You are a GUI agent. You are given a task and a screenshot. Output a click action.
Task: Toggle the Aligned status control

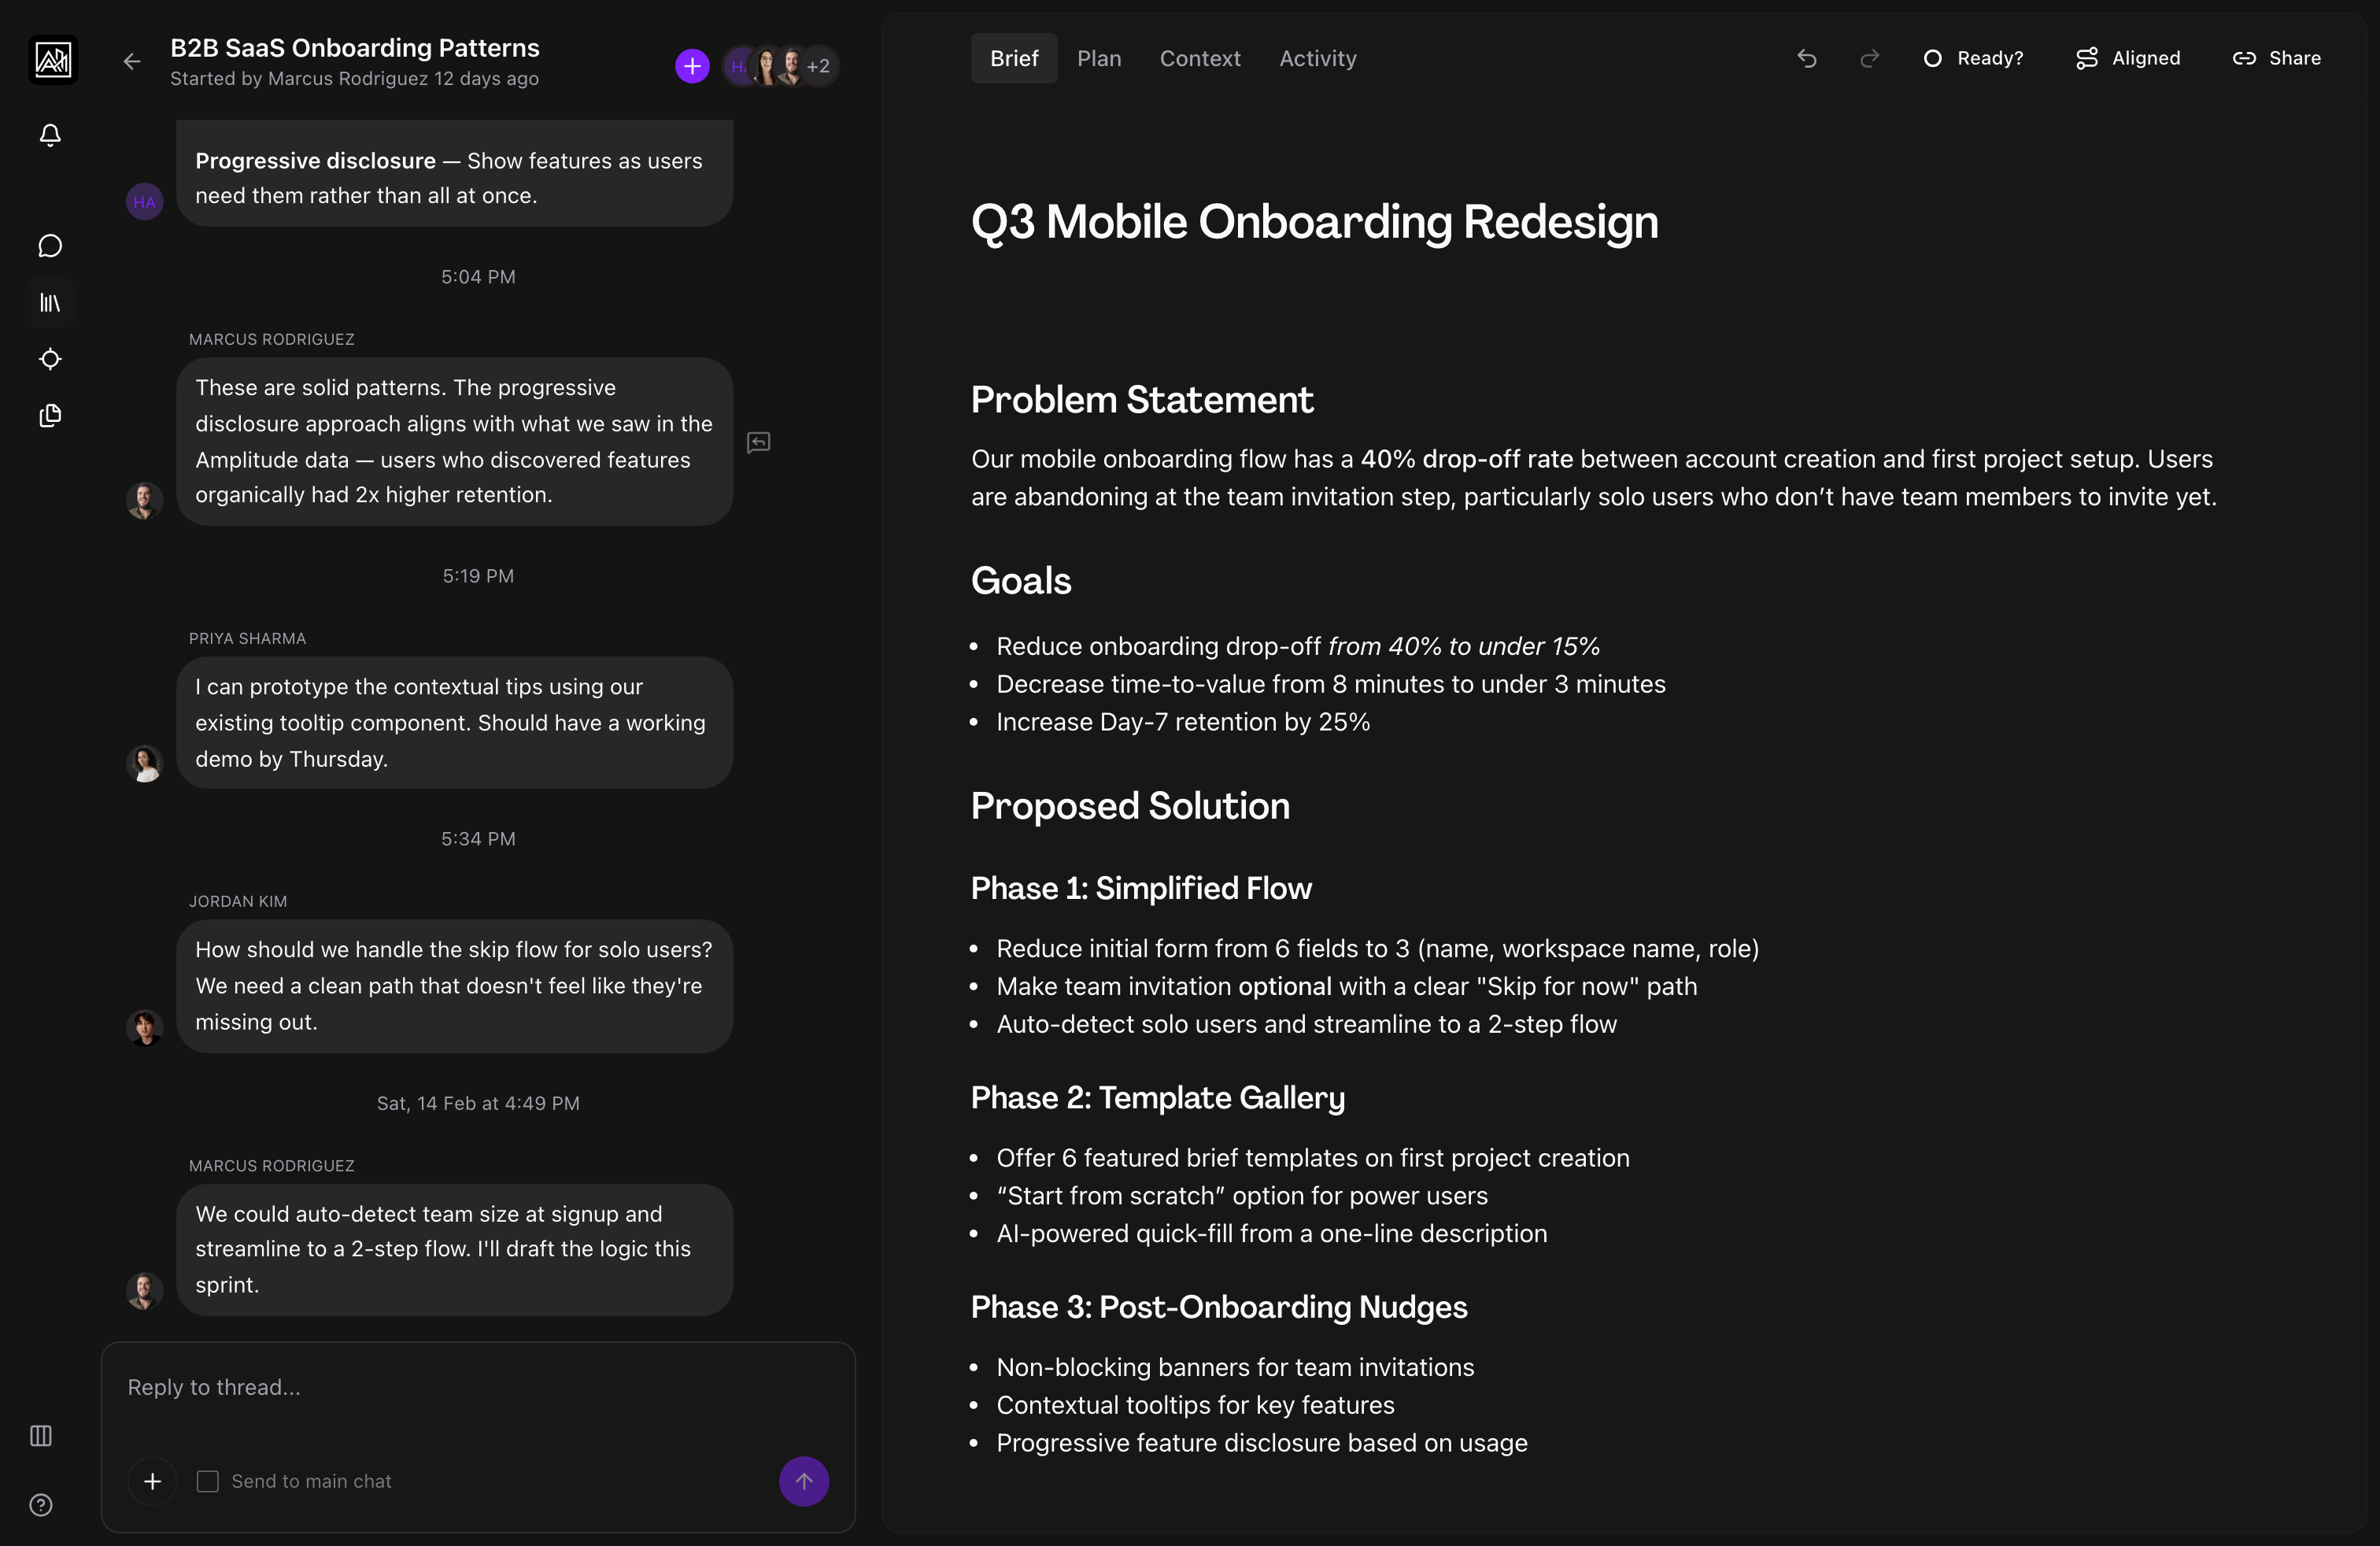2127,58
